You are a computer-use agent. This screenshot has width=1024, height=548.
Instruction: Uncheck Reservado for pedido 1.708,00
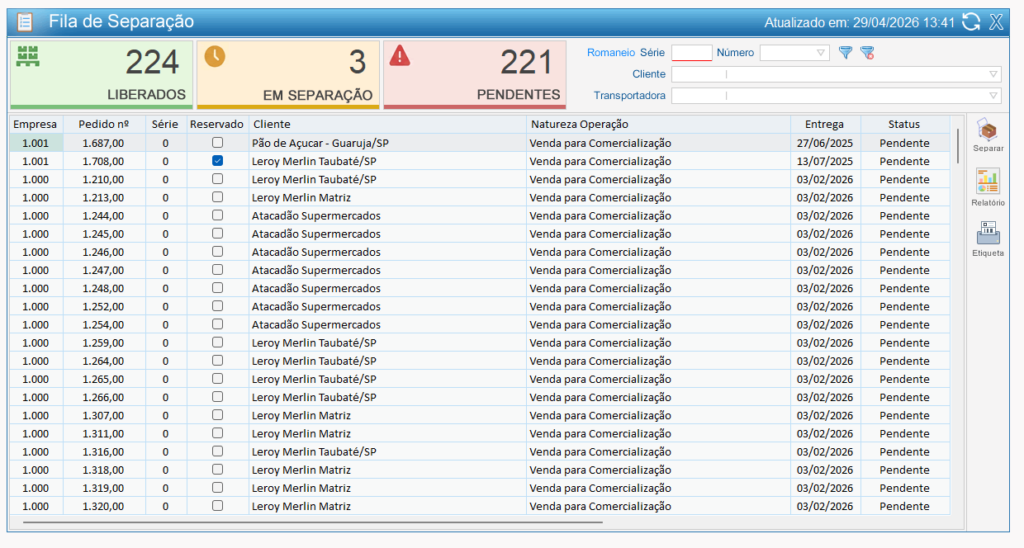pyautogui.click(x=217, y=161)
